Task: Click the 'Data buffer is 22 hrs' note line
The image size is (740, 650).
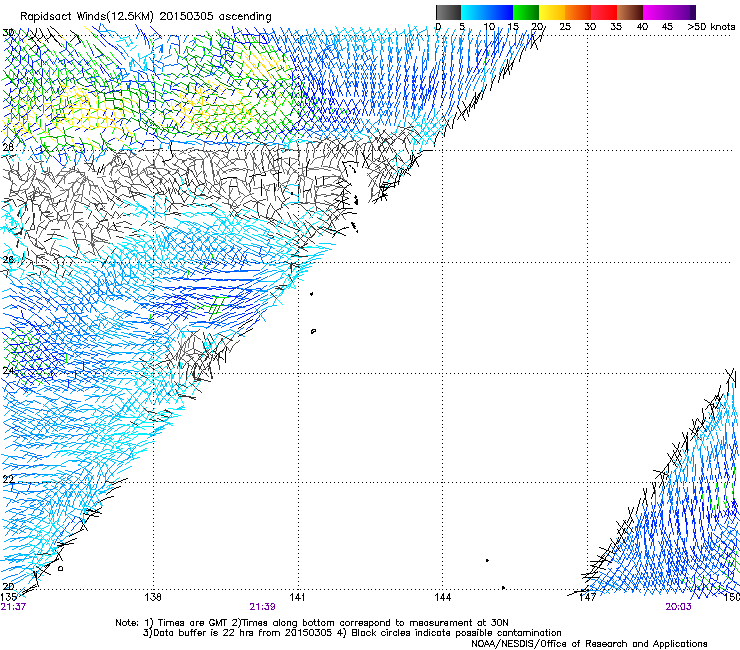Action: click(x=352, y=633)
